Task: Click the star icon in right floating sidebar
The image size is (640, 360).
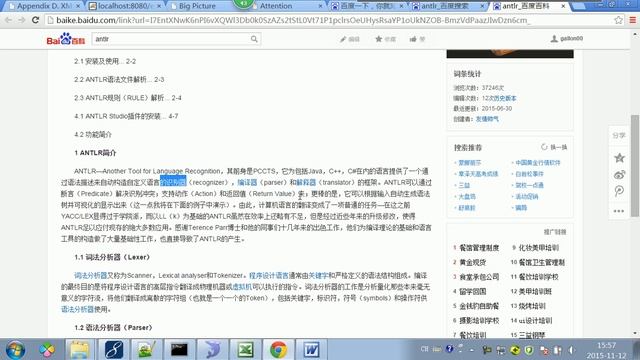Action: pos(619,158)
